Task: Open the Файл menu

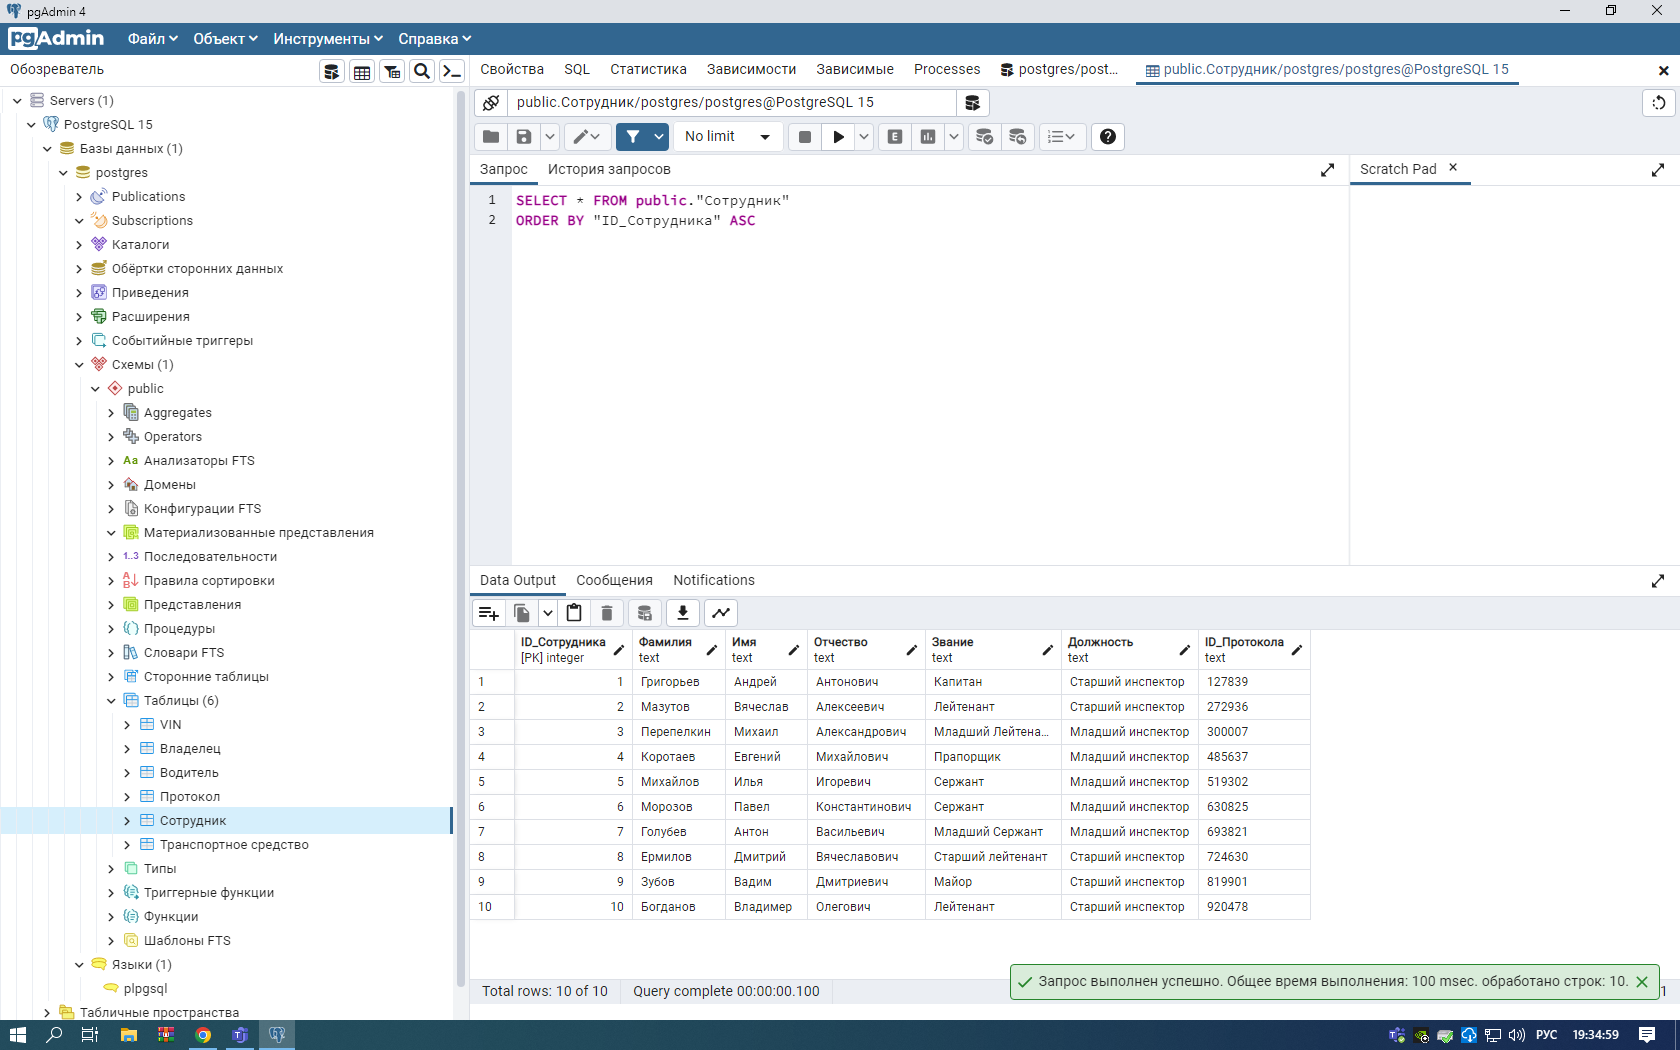Action: (152, 39)
